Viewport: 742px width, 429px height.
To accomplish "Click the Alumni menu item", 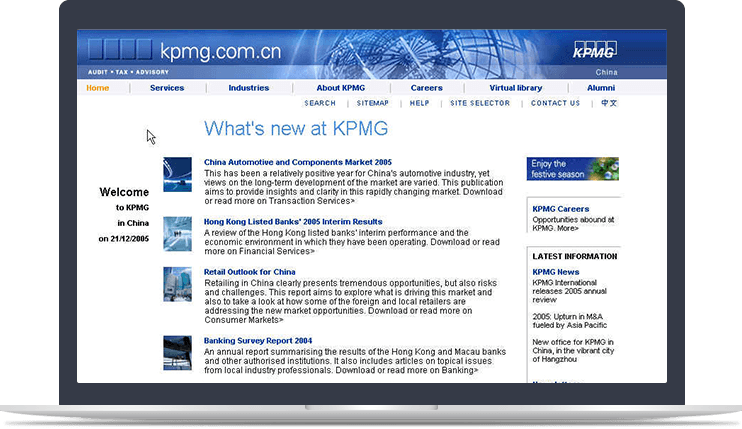I will point(601,88).
